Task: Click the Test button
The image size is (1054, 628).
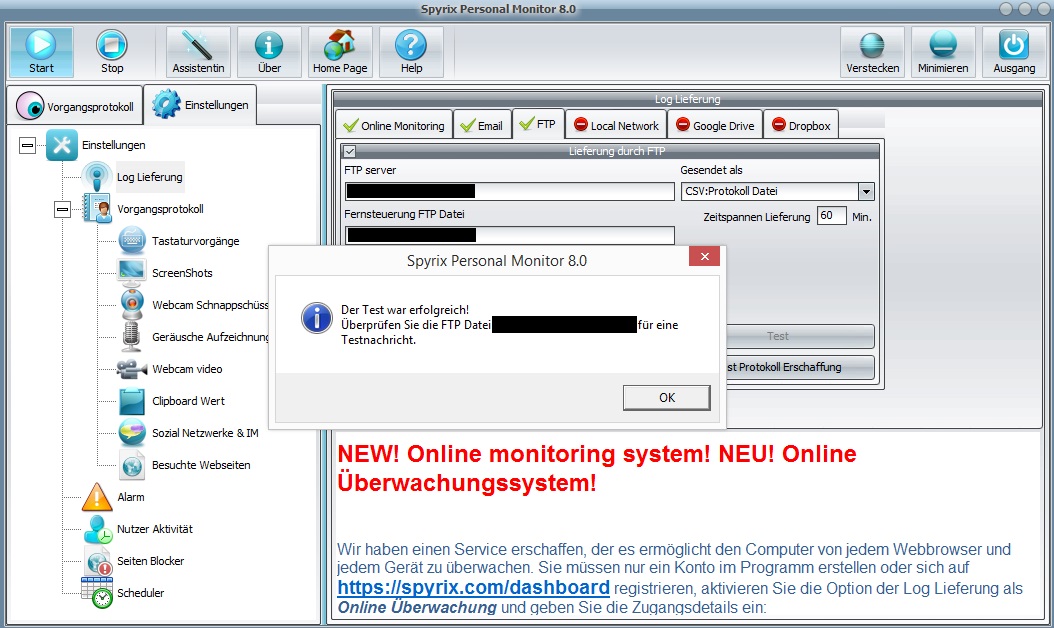Action: tap(800, 336)
